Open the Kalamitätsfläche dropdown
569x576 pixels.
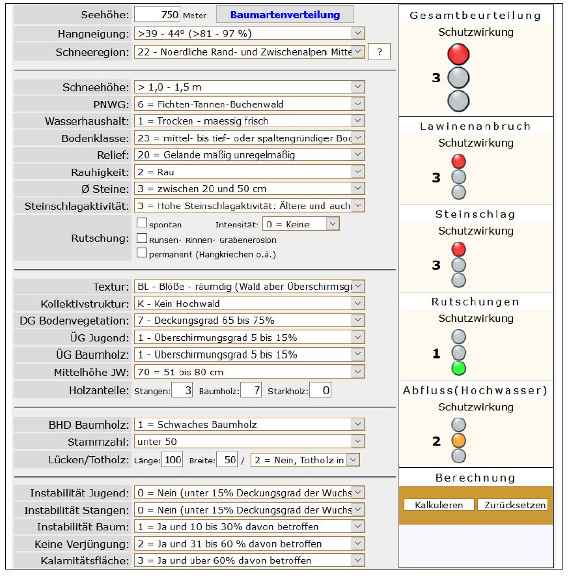point(249,560)
